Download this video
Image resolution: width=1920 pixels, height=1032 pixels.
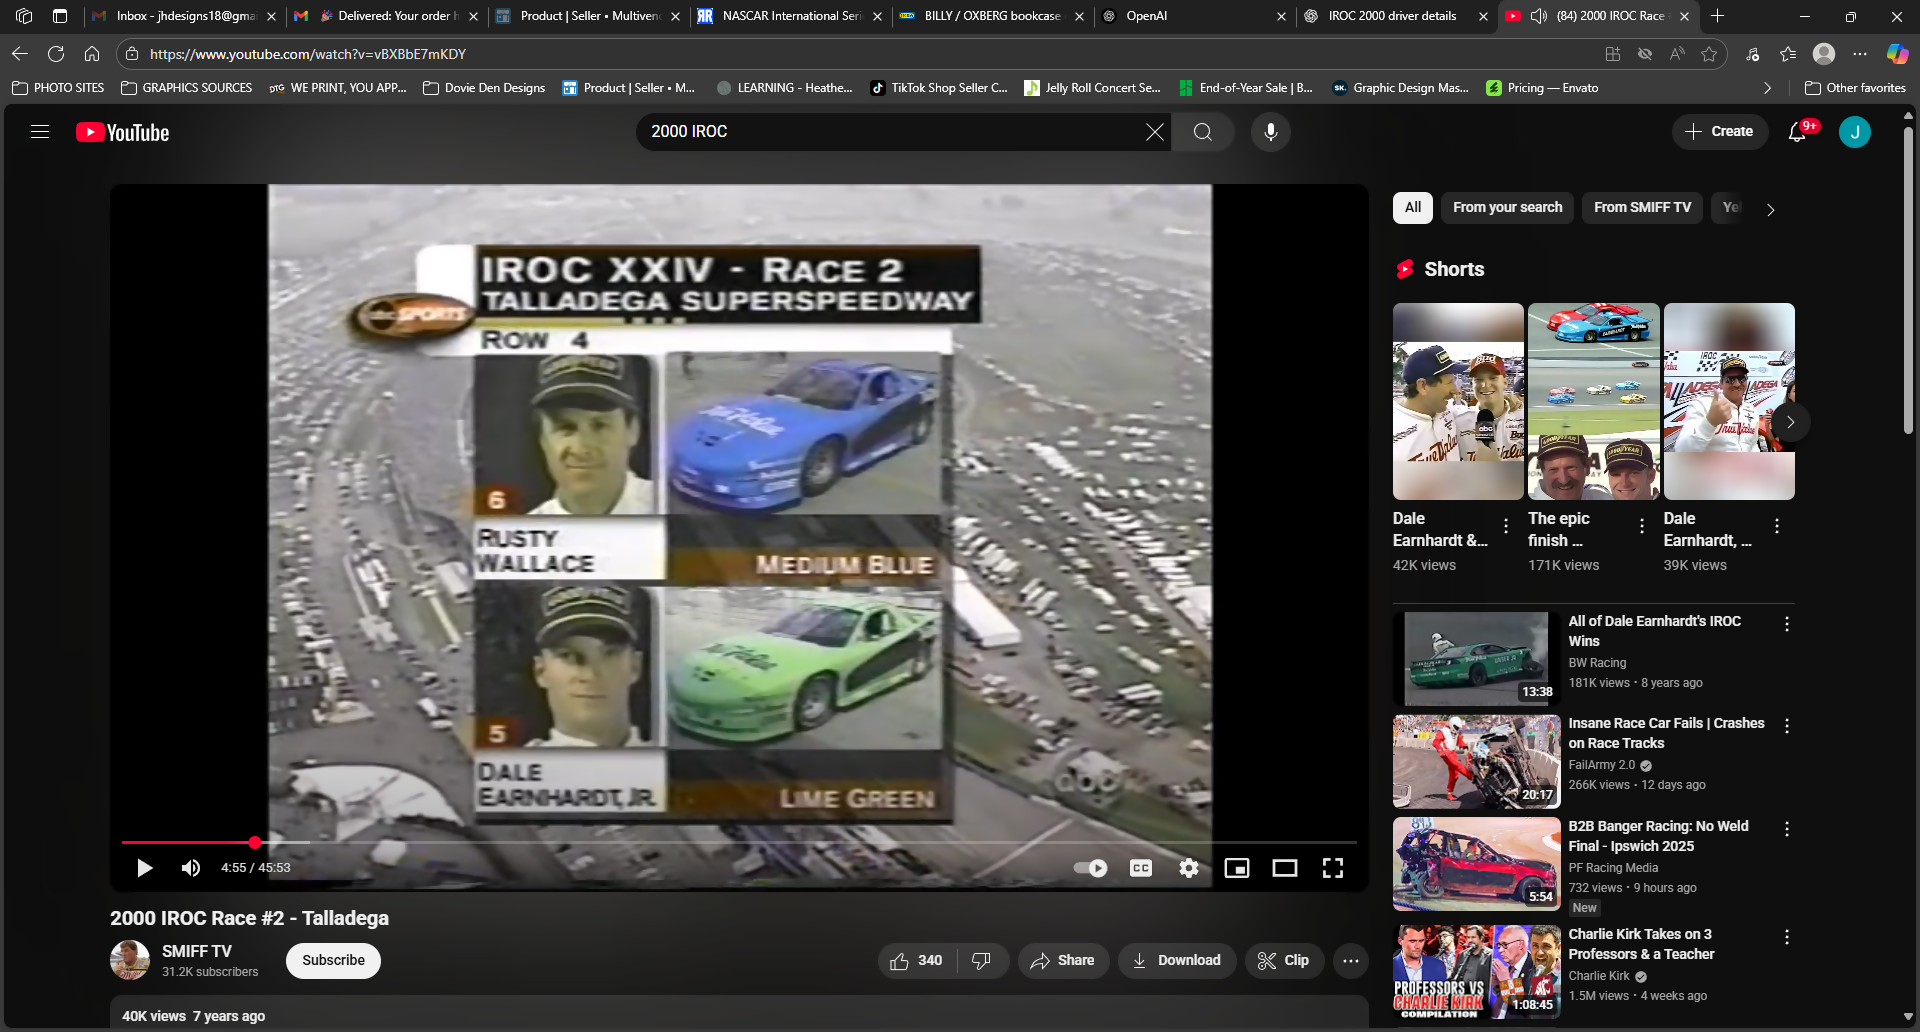click(1177, 961)
